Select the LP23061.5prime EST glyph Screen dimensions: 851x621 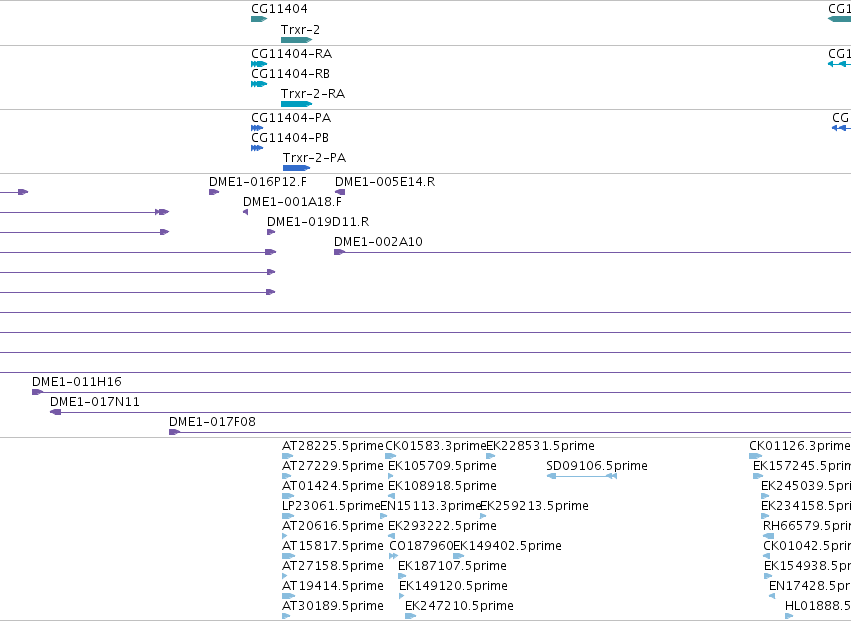[x=288, y=516]
